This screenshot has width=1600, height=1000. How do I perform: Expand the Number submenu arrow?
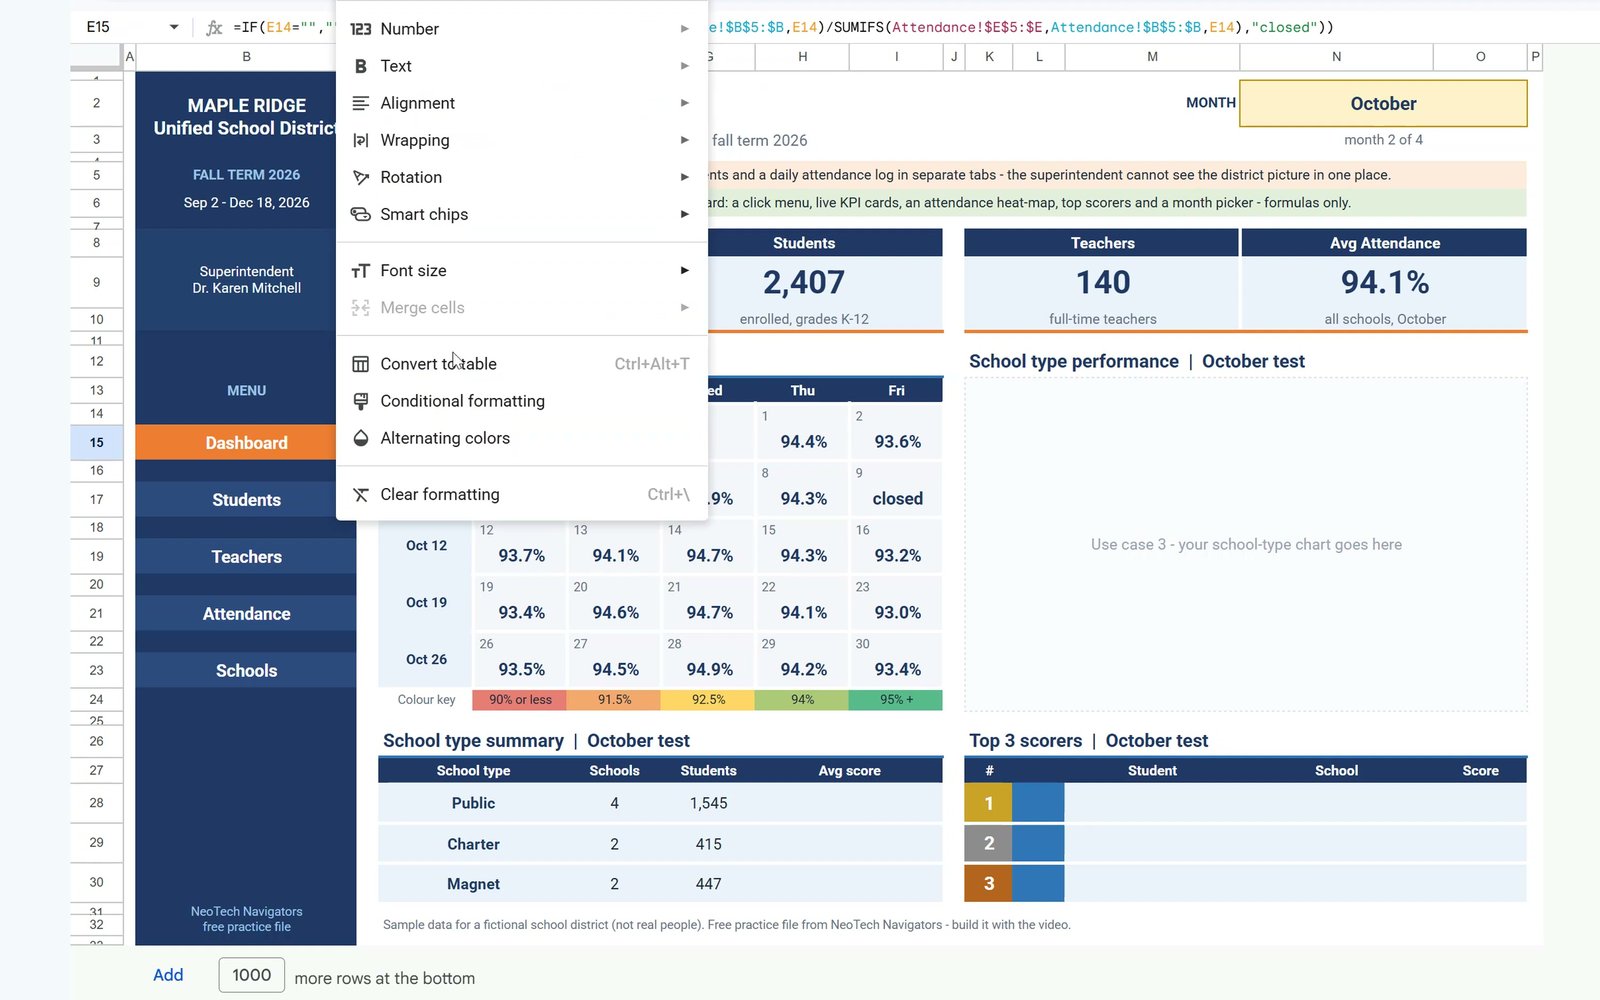pyautogui.click(x=685, y=29)
